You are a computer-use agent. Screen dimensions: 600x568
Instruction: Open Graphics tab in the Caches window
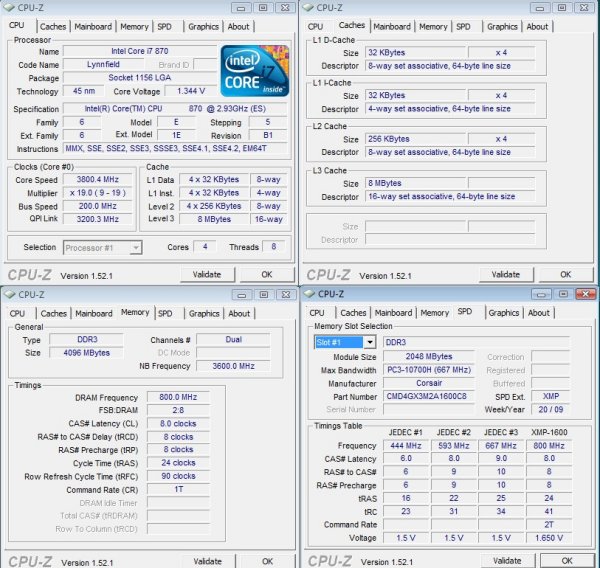click(502, 26)
